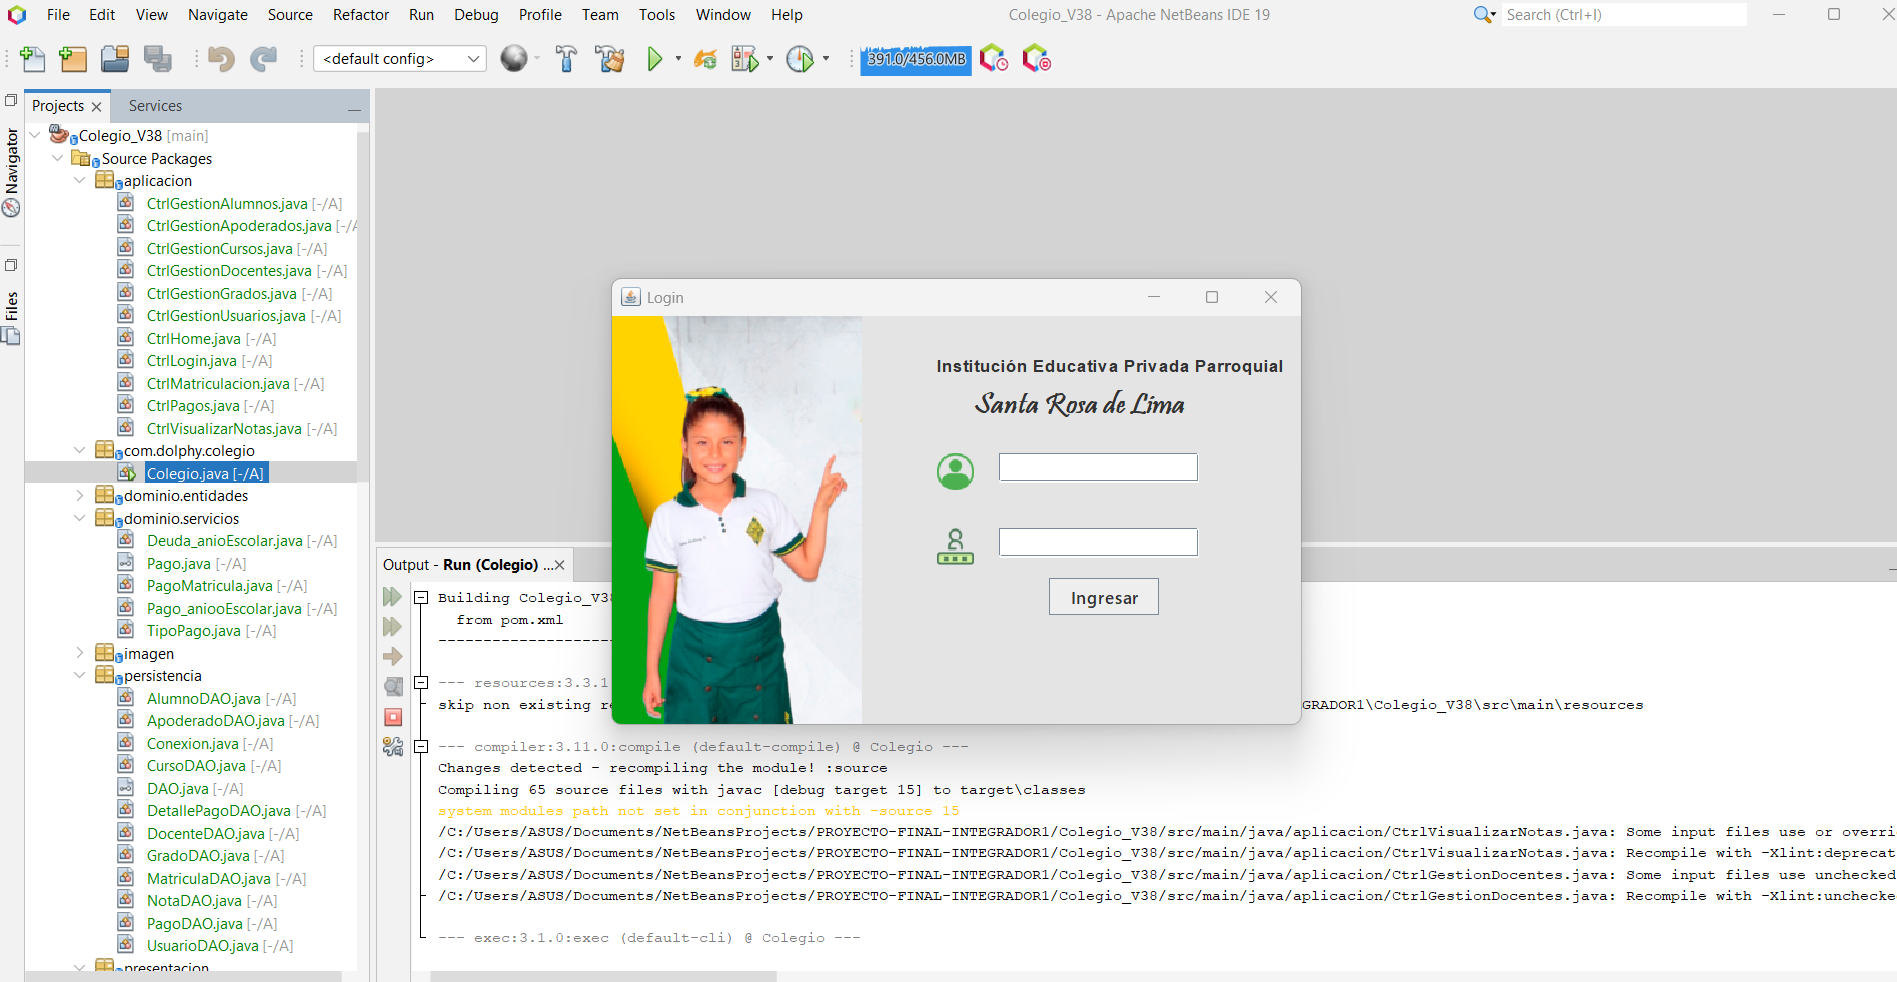This screenshot has height=982, width=1897.
Task: Expand the imagen package
Action: [80, 654]
